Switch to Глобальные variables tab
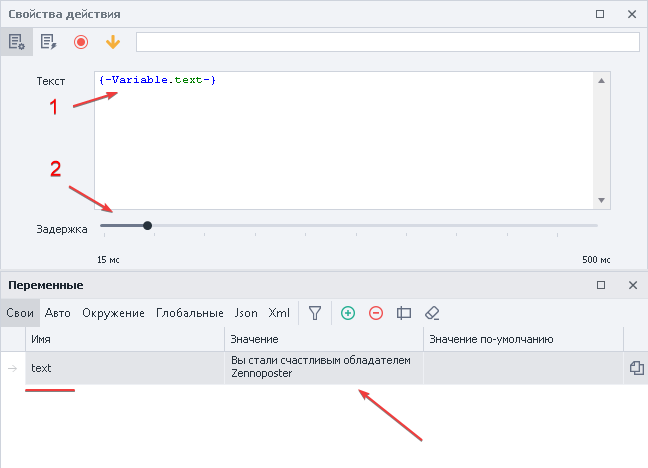The width and height of the screenshot is (648, 468). 190,313
